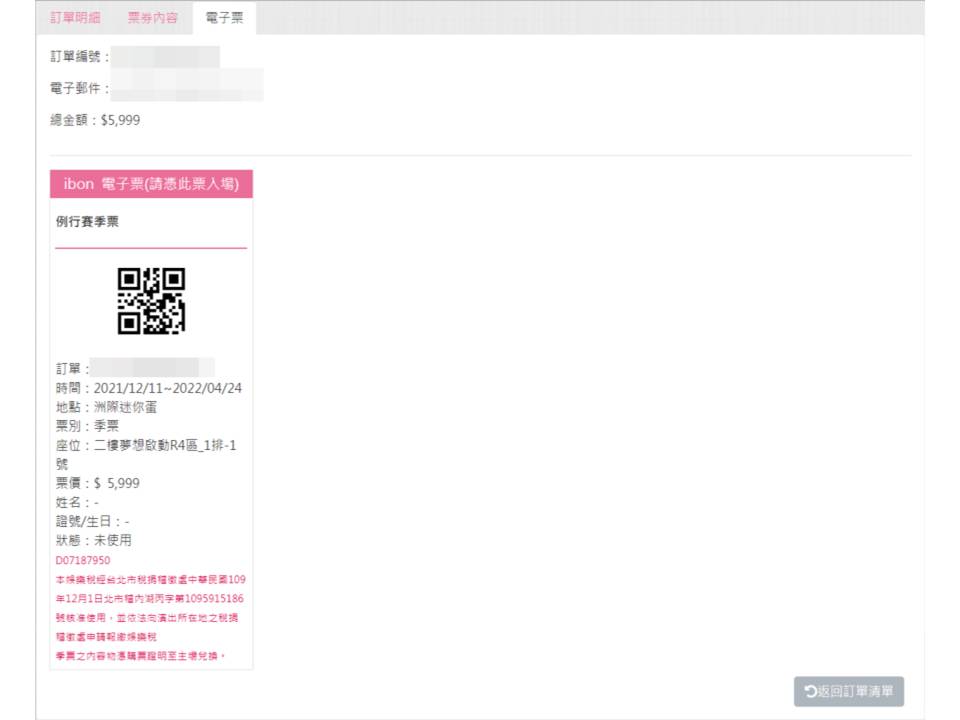Click the 狀態：未使用 status line
The image size is (960, 720).
tap(94, 540)
